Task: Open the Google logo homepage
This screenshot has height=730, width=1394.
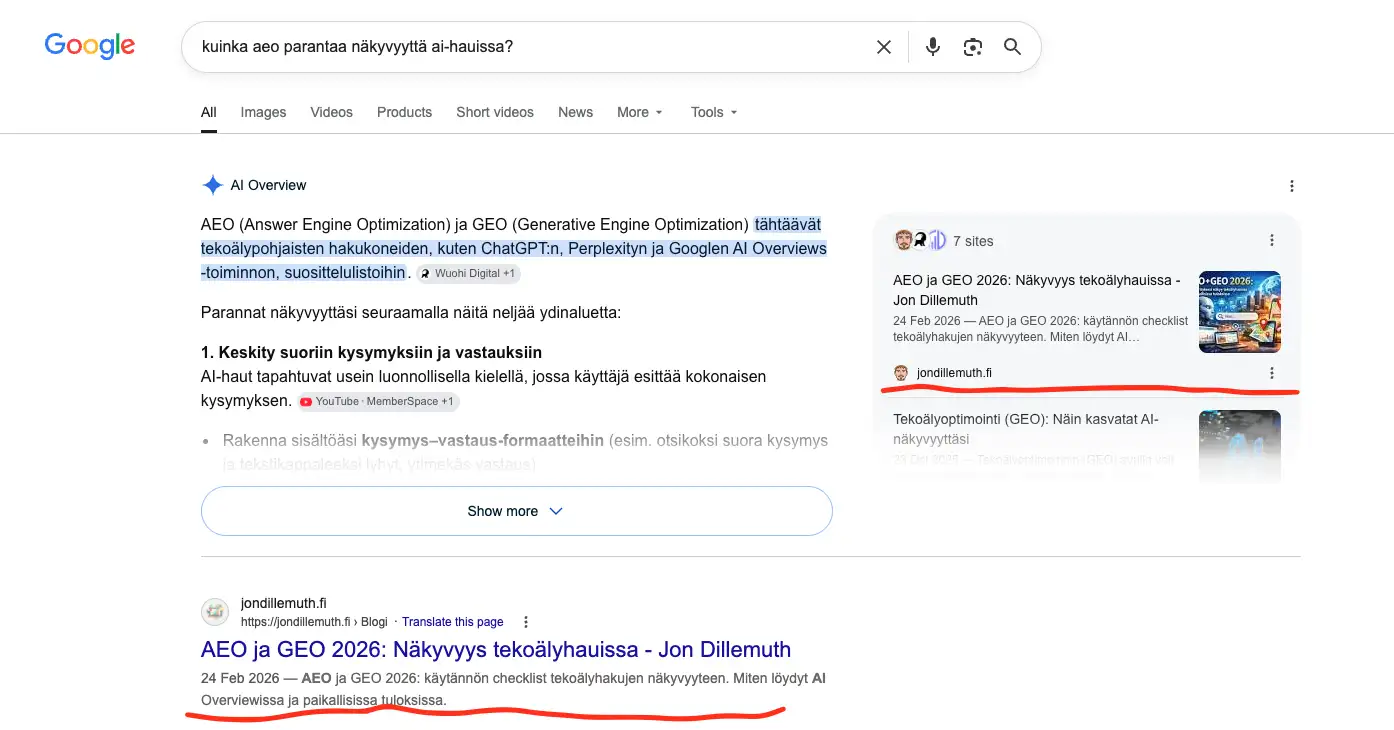Action: (90, 46)
